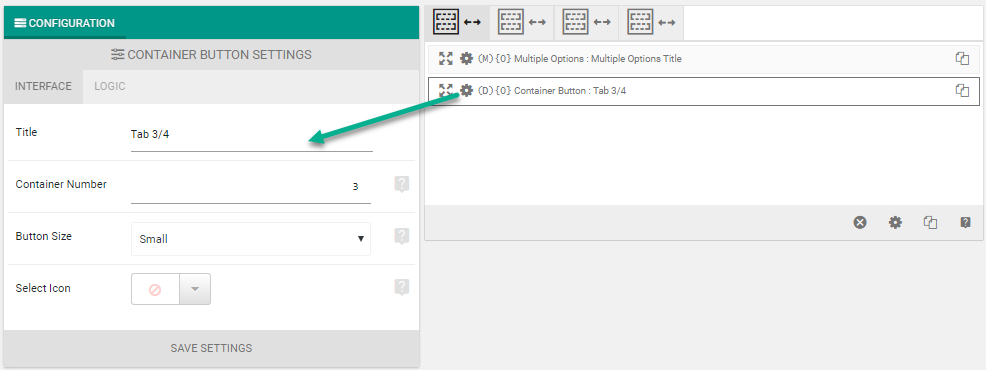Copy the Multiple Options element
Viewport: 986px width, 370px height.
(962, 59)
